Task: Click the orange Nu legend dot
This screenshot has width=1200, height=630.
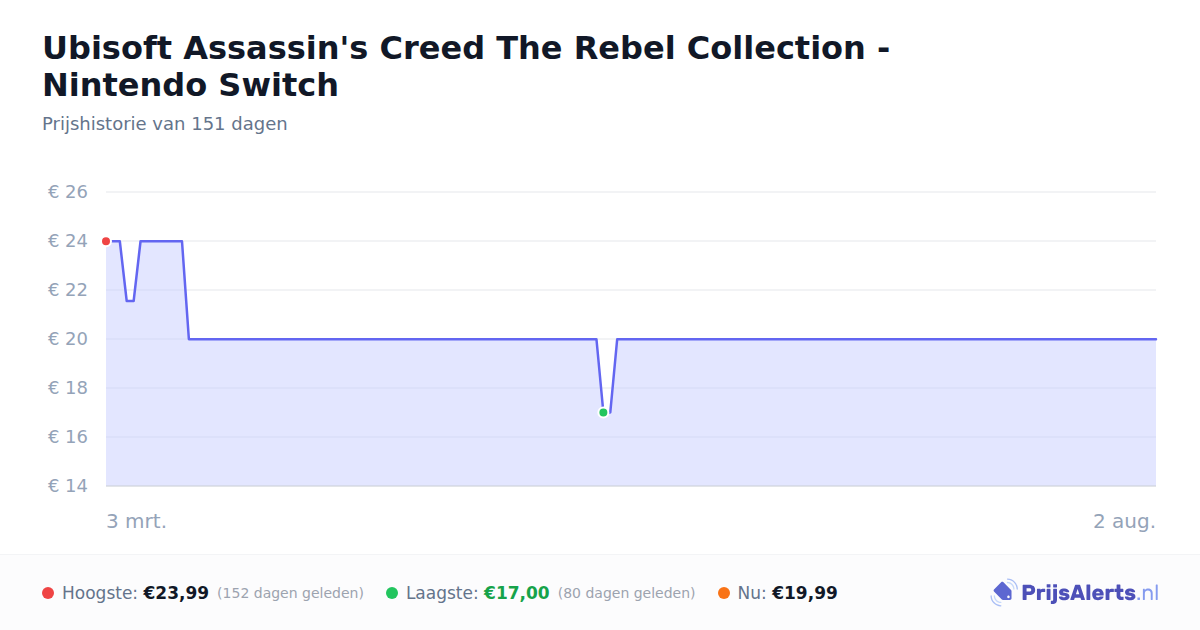Action: 724,593
